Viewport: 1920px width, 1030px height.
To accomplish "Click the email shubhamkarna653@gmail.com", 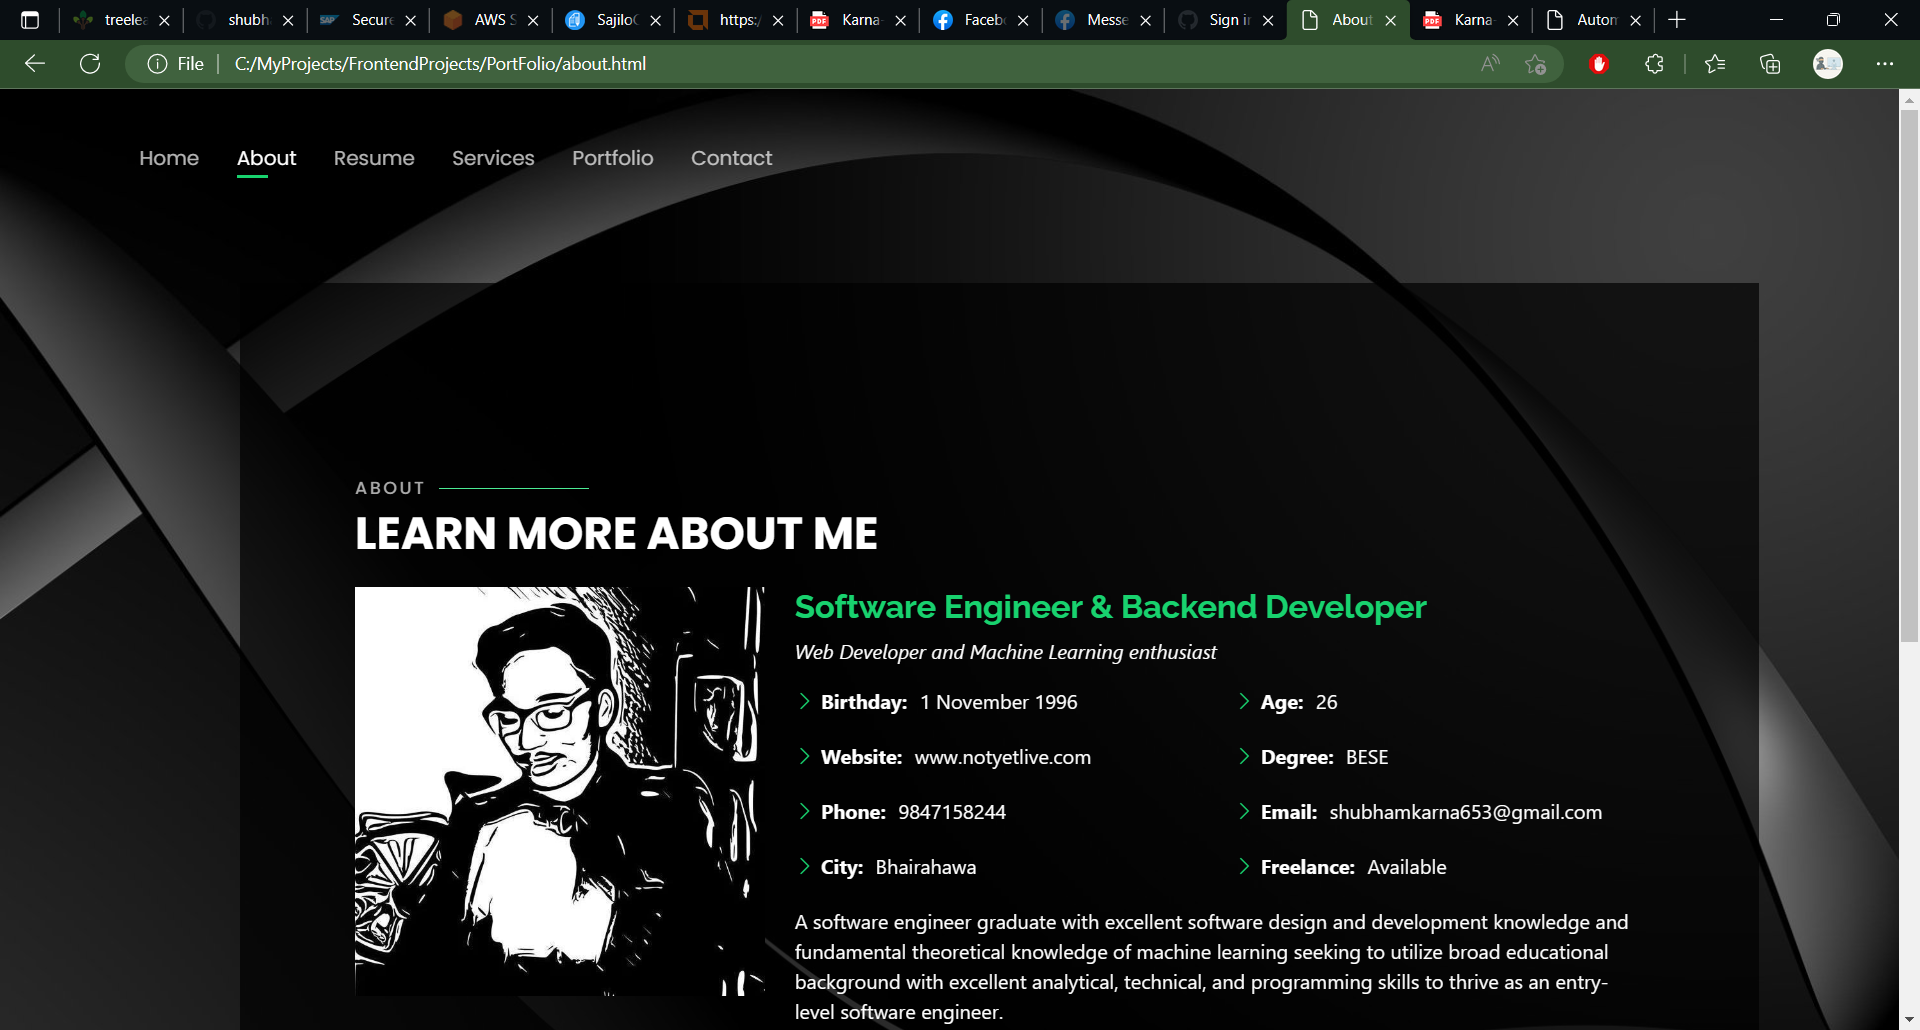I will 1466,812.
